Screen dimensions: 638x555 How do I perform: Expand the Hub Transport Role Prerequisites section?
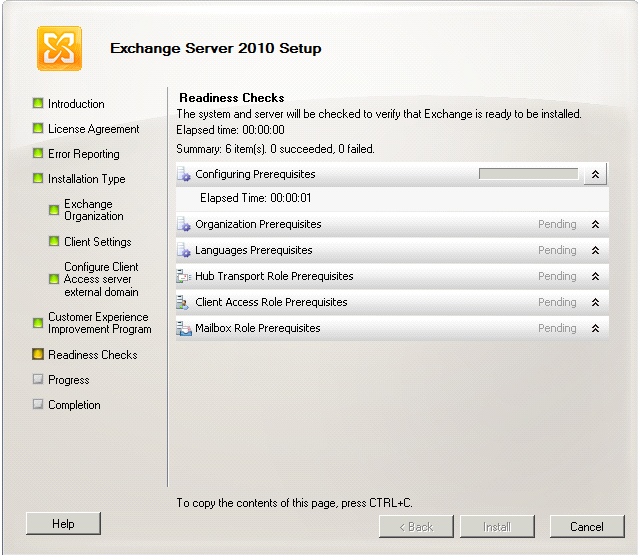[595, 276]
